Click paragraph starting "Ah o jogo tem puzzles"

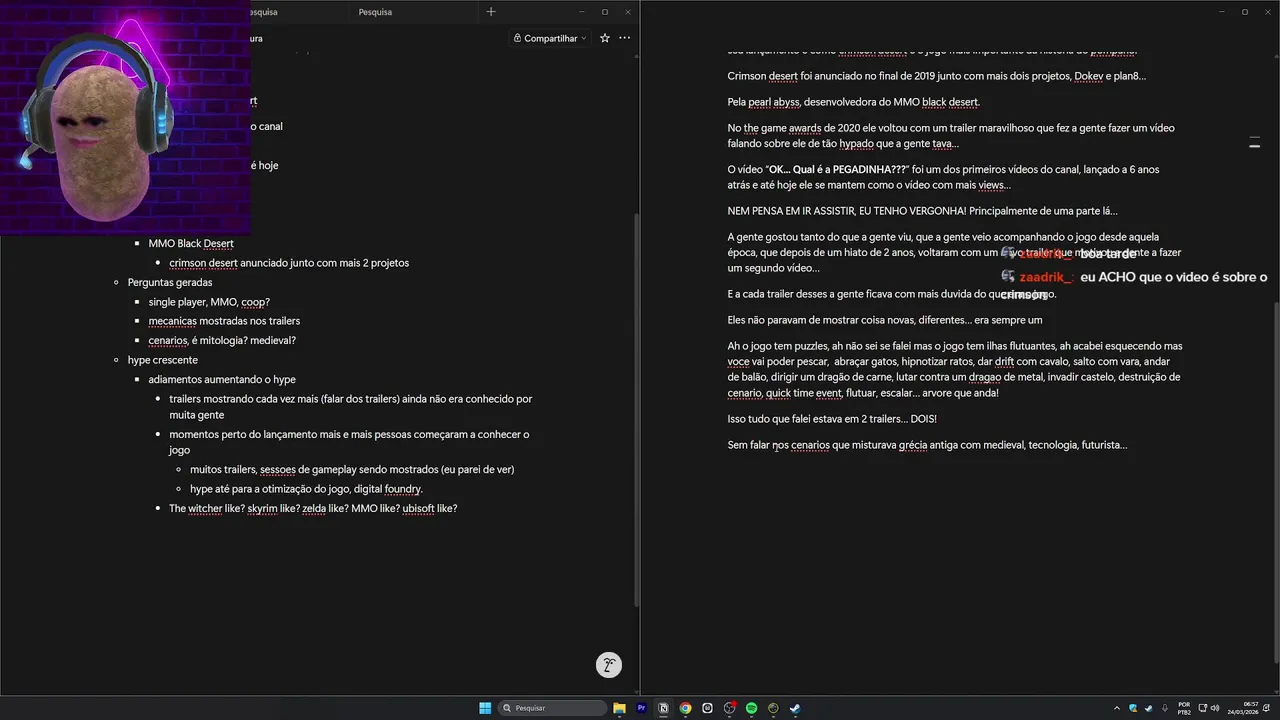pyautogui.click(x=955, y=369)
